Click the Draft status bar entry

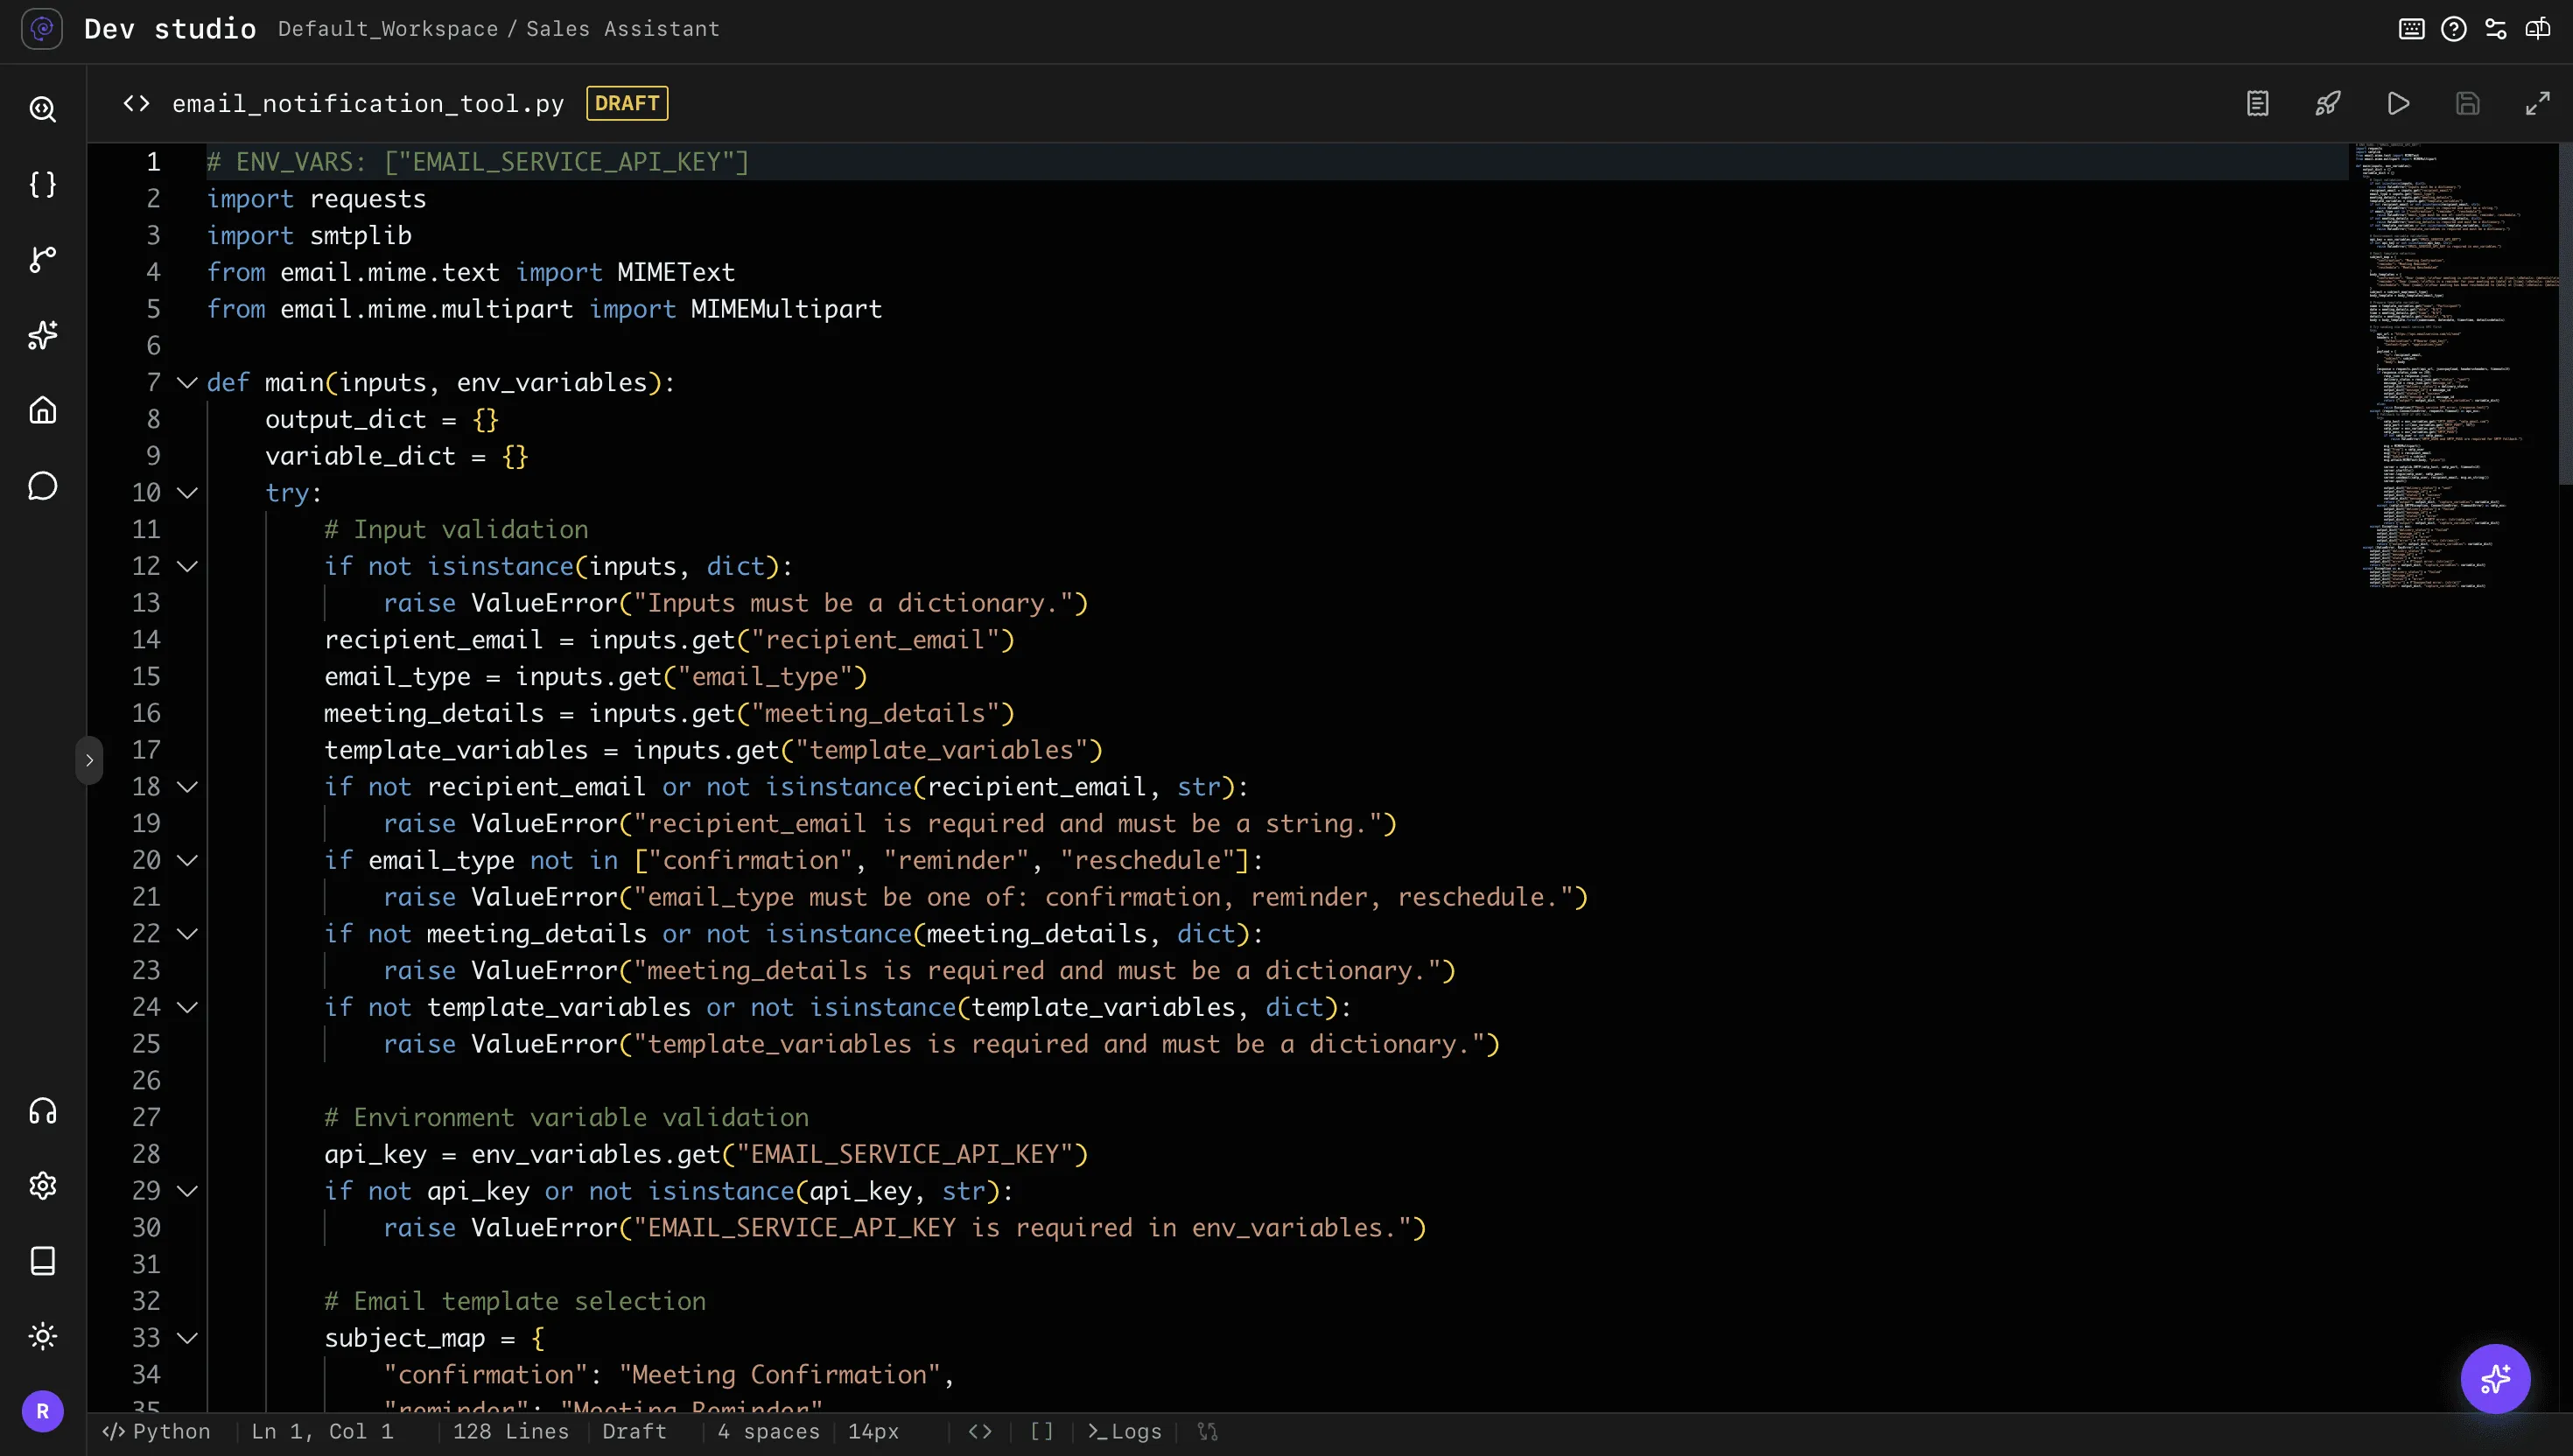click(x=634, y=1431)
